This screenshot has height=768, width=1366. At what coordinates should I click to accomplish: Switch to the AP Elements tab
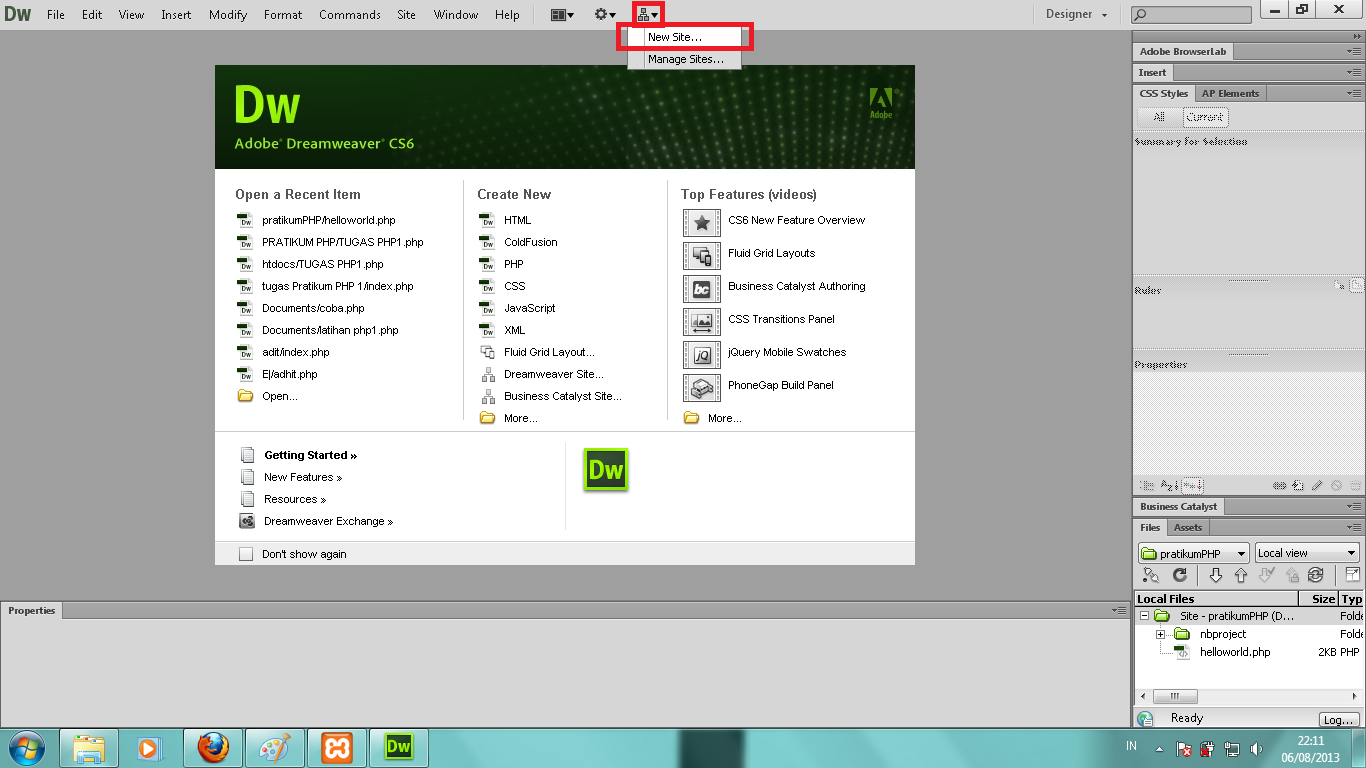pos(1230,93)
